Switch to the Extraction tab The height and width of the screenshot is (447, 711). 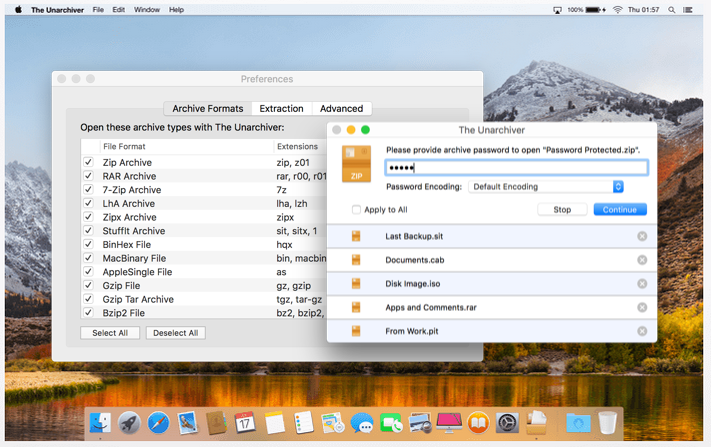click(x=282, y=108)
